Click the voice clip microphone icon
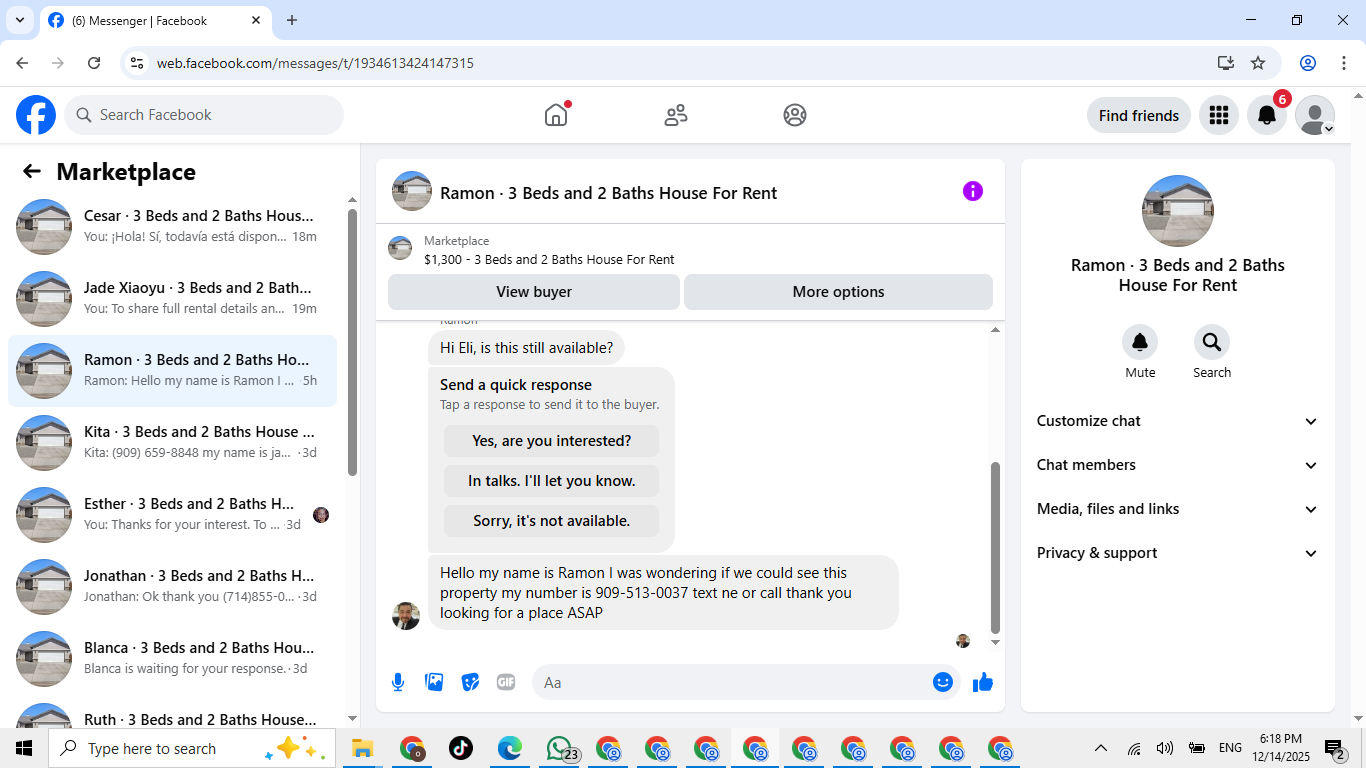Image resolution: width=1366 pixels, height=768 pixels. (398, 682)
